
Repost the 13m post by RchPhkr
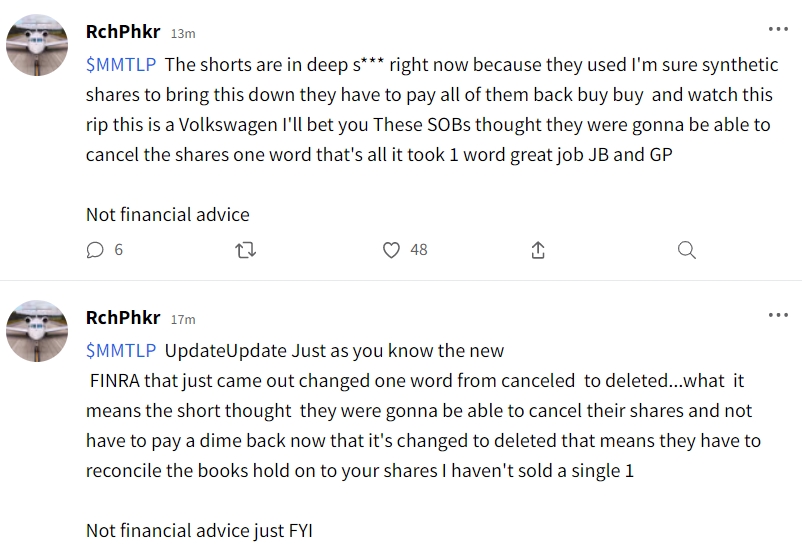[x=244, y=250]
